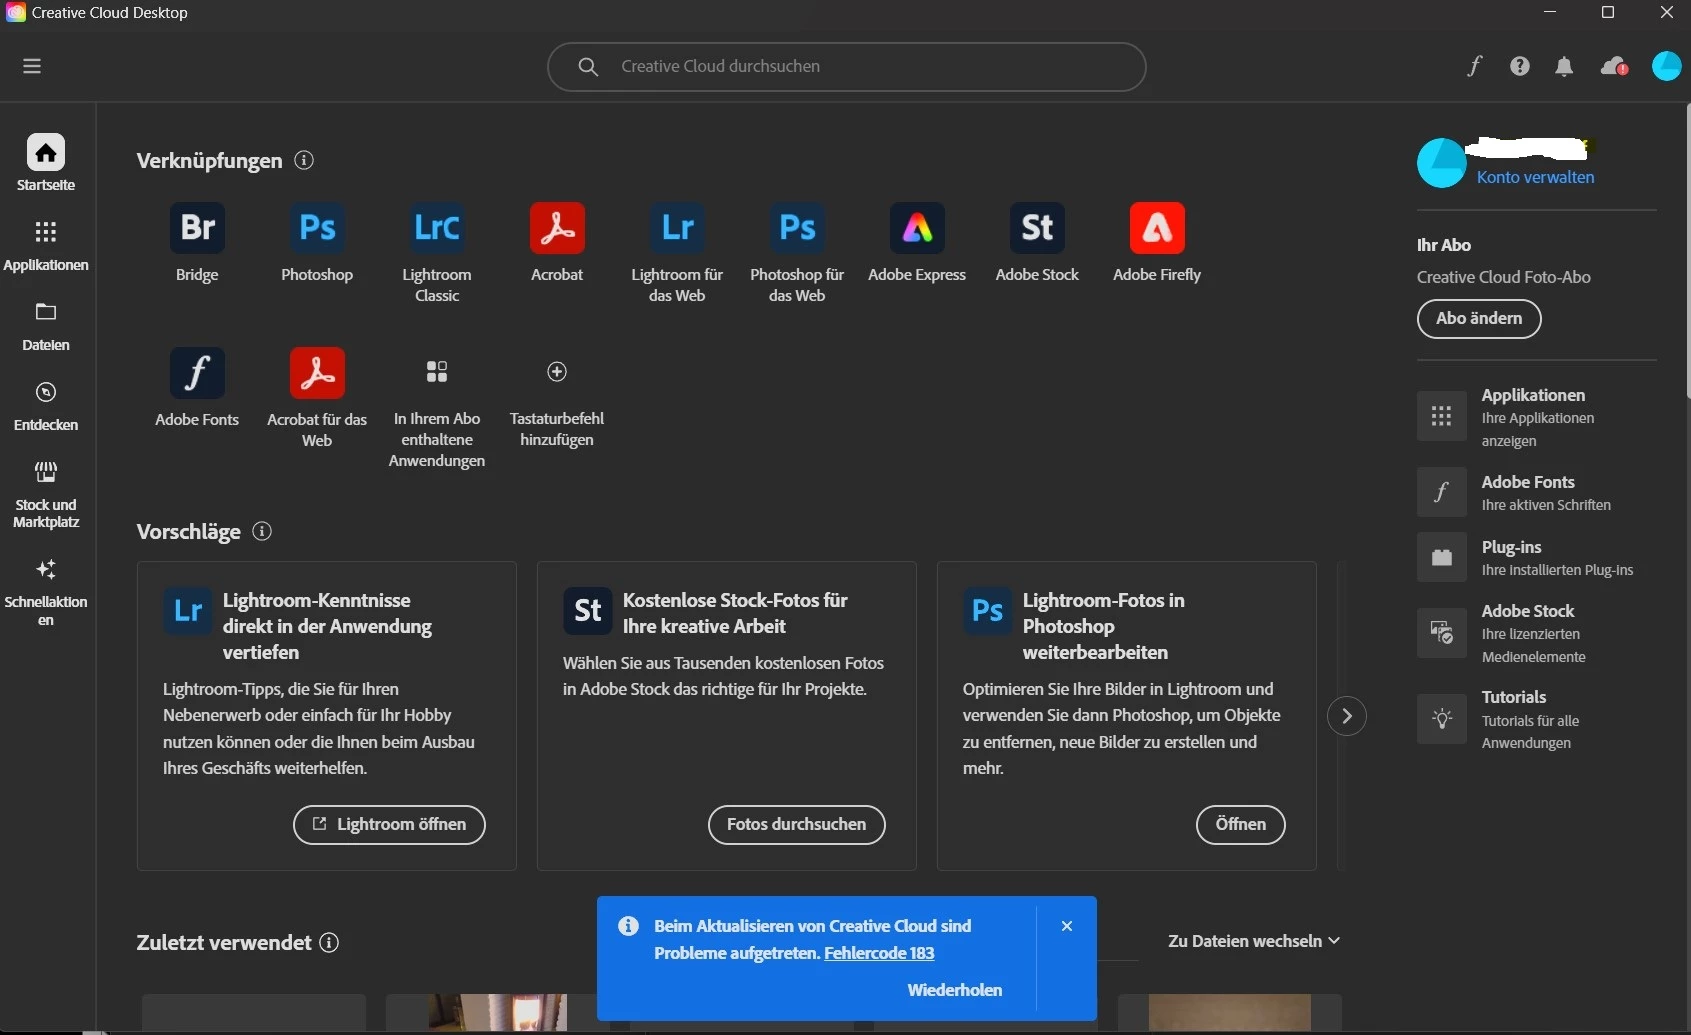Open the hamburger menu
The height and width of the screenshot is (1035, 1691).
tap(32, 66)
